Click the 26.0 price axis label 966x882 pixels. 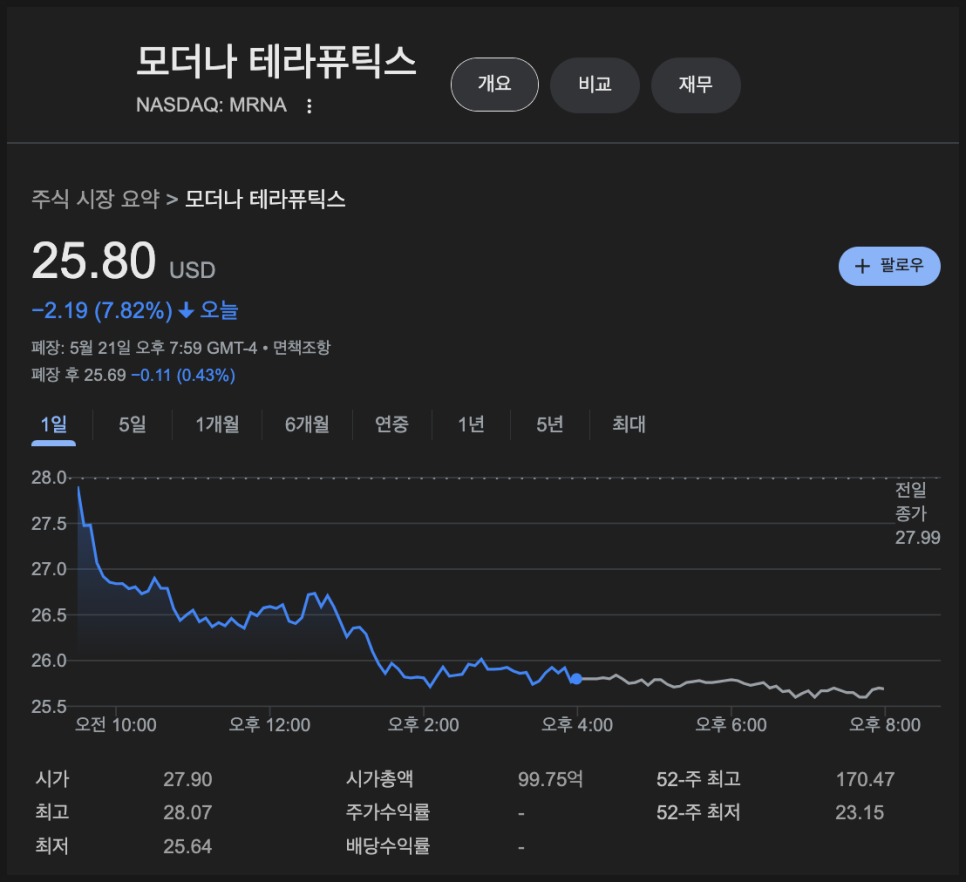(49, 661)
